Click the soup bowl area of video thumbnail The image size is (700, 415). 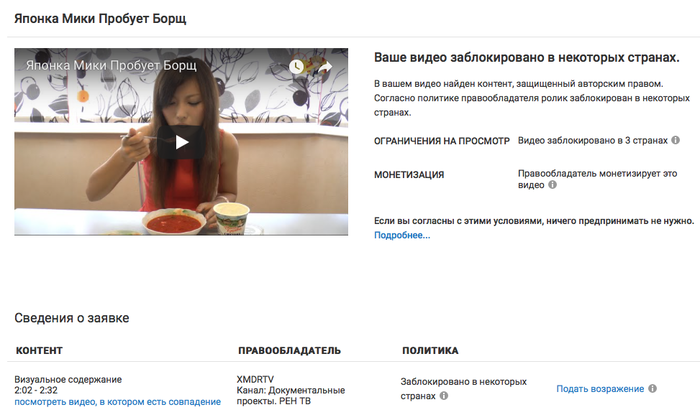pyautogui.click(x=174, y=221)
